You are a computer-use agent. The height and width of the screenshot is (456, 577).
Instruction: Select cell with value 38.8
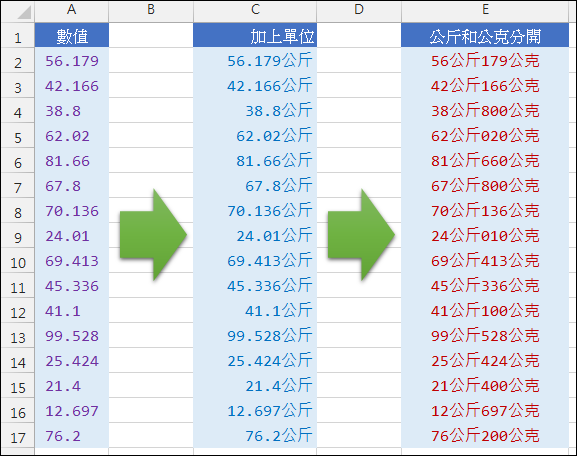[72, 110]
